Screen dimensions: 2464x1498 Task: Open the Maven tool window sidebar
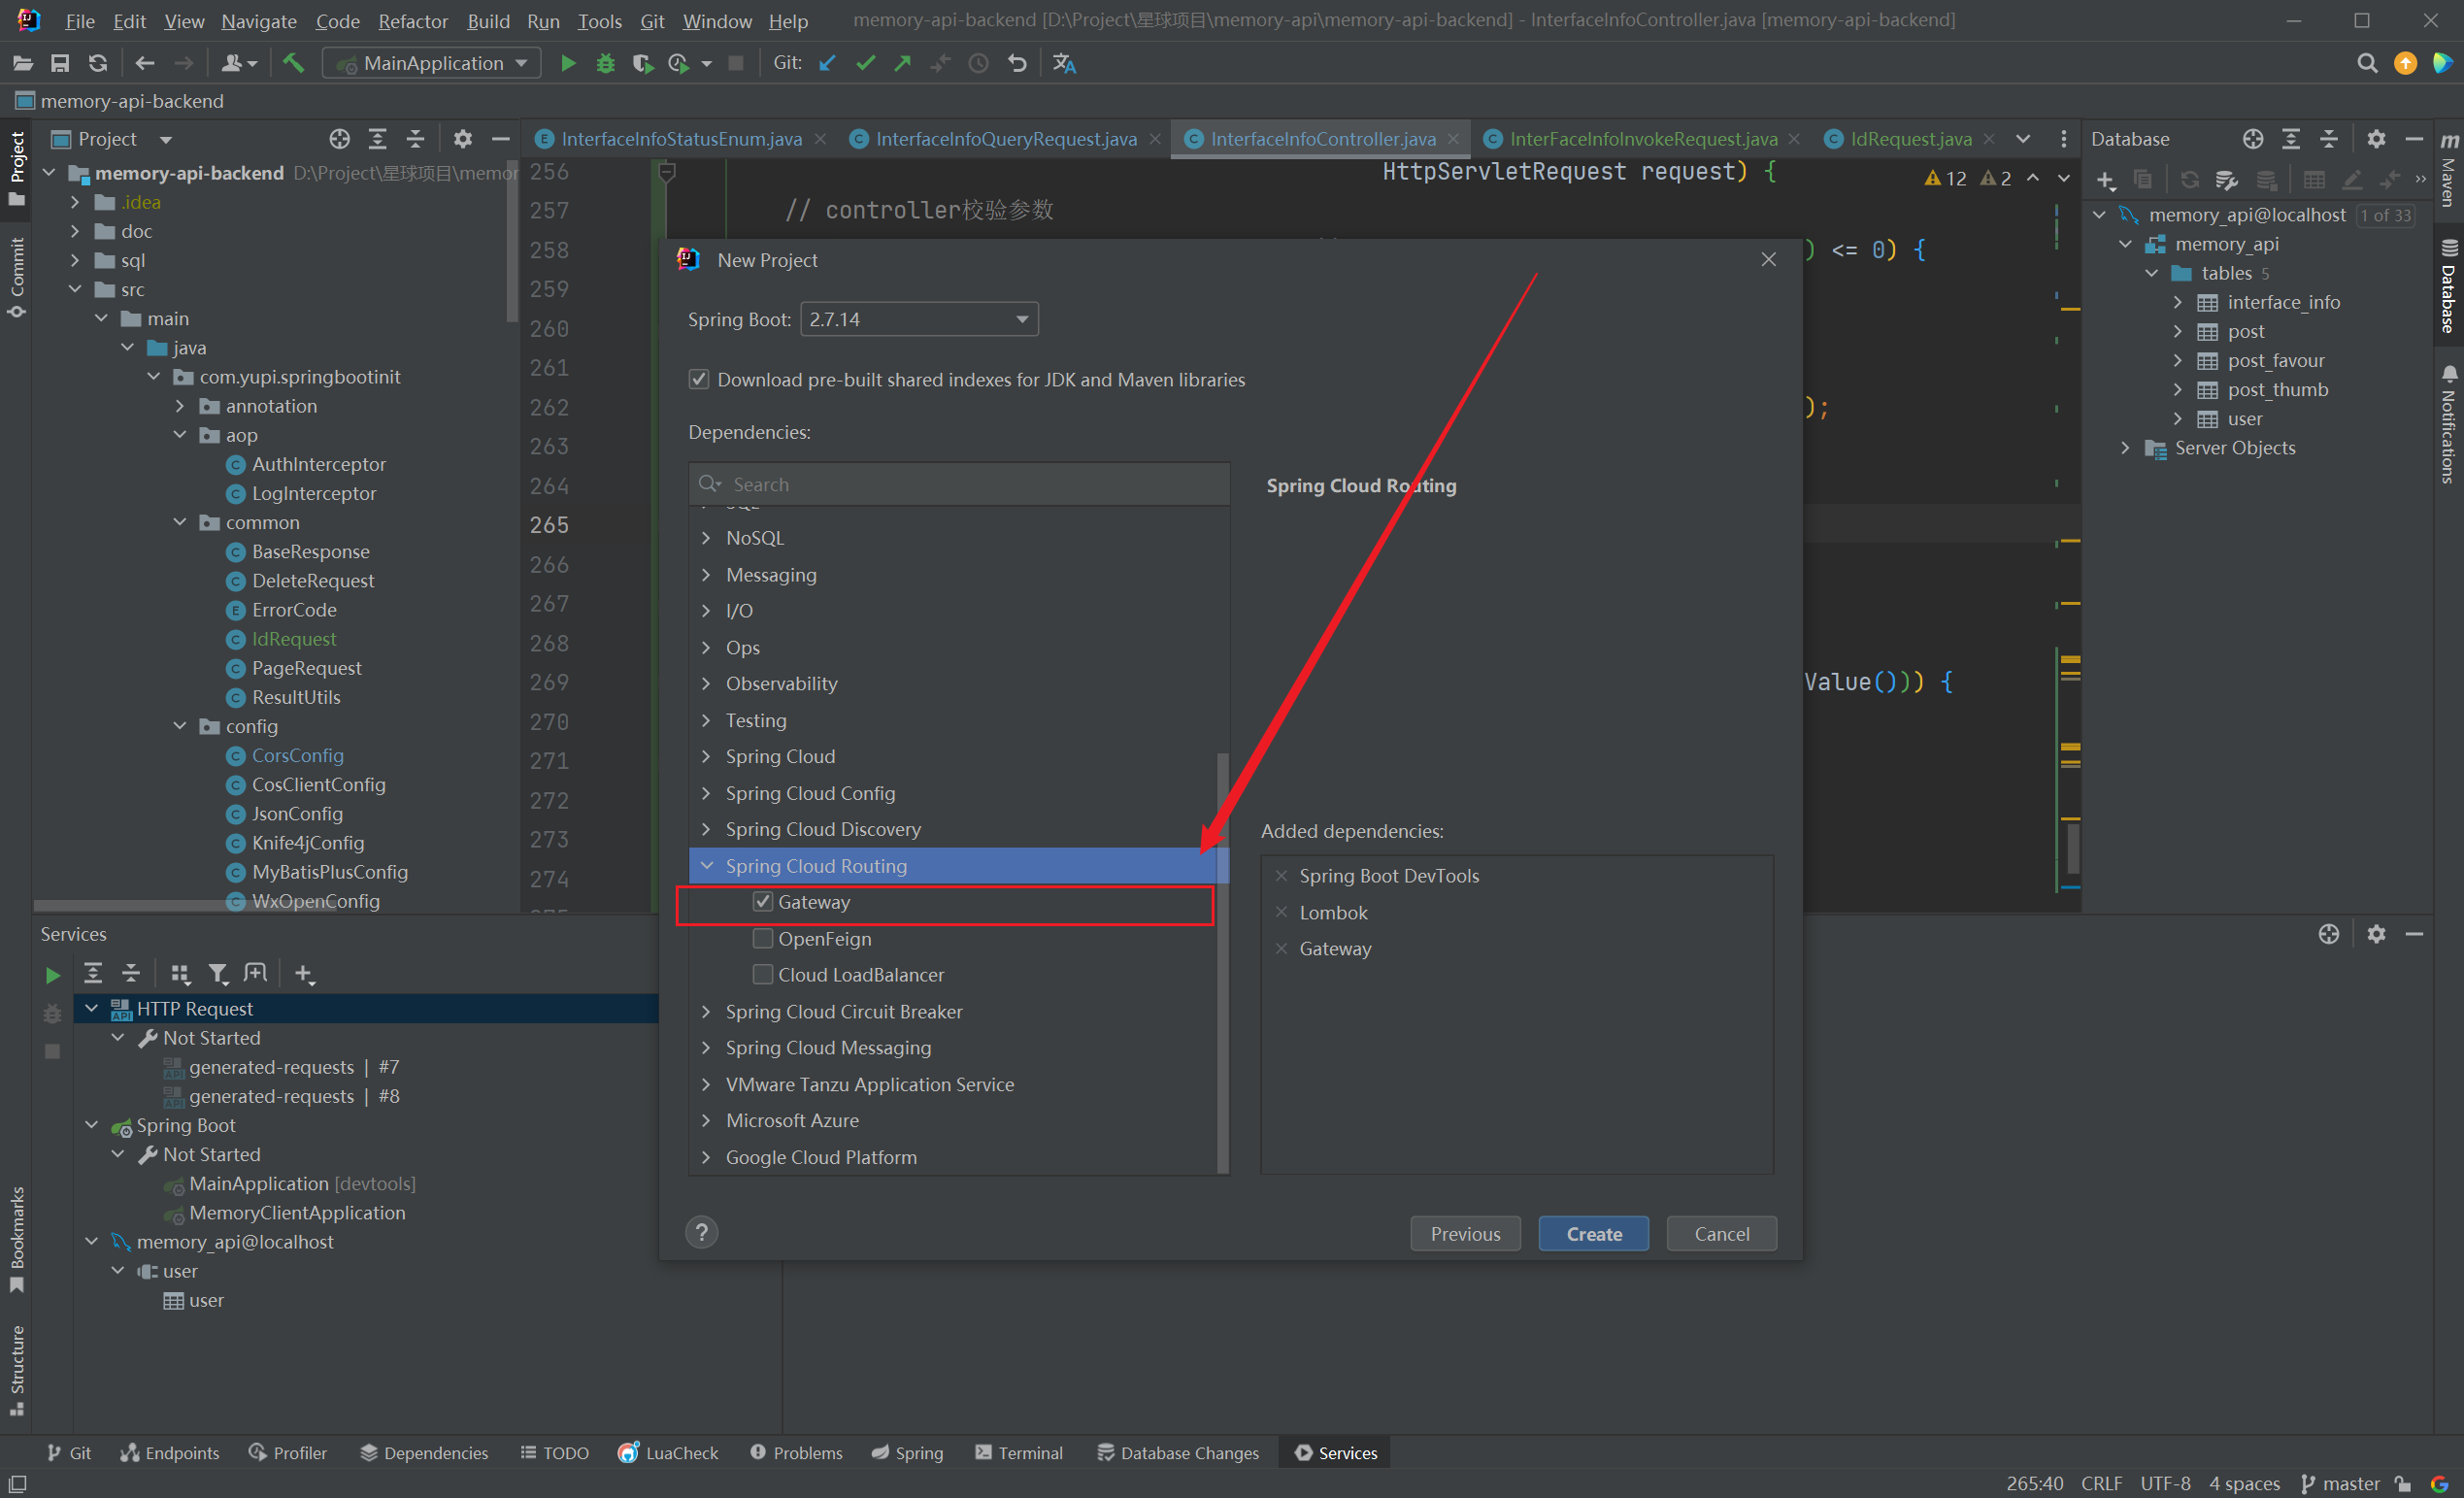[x=2449, y=170]
